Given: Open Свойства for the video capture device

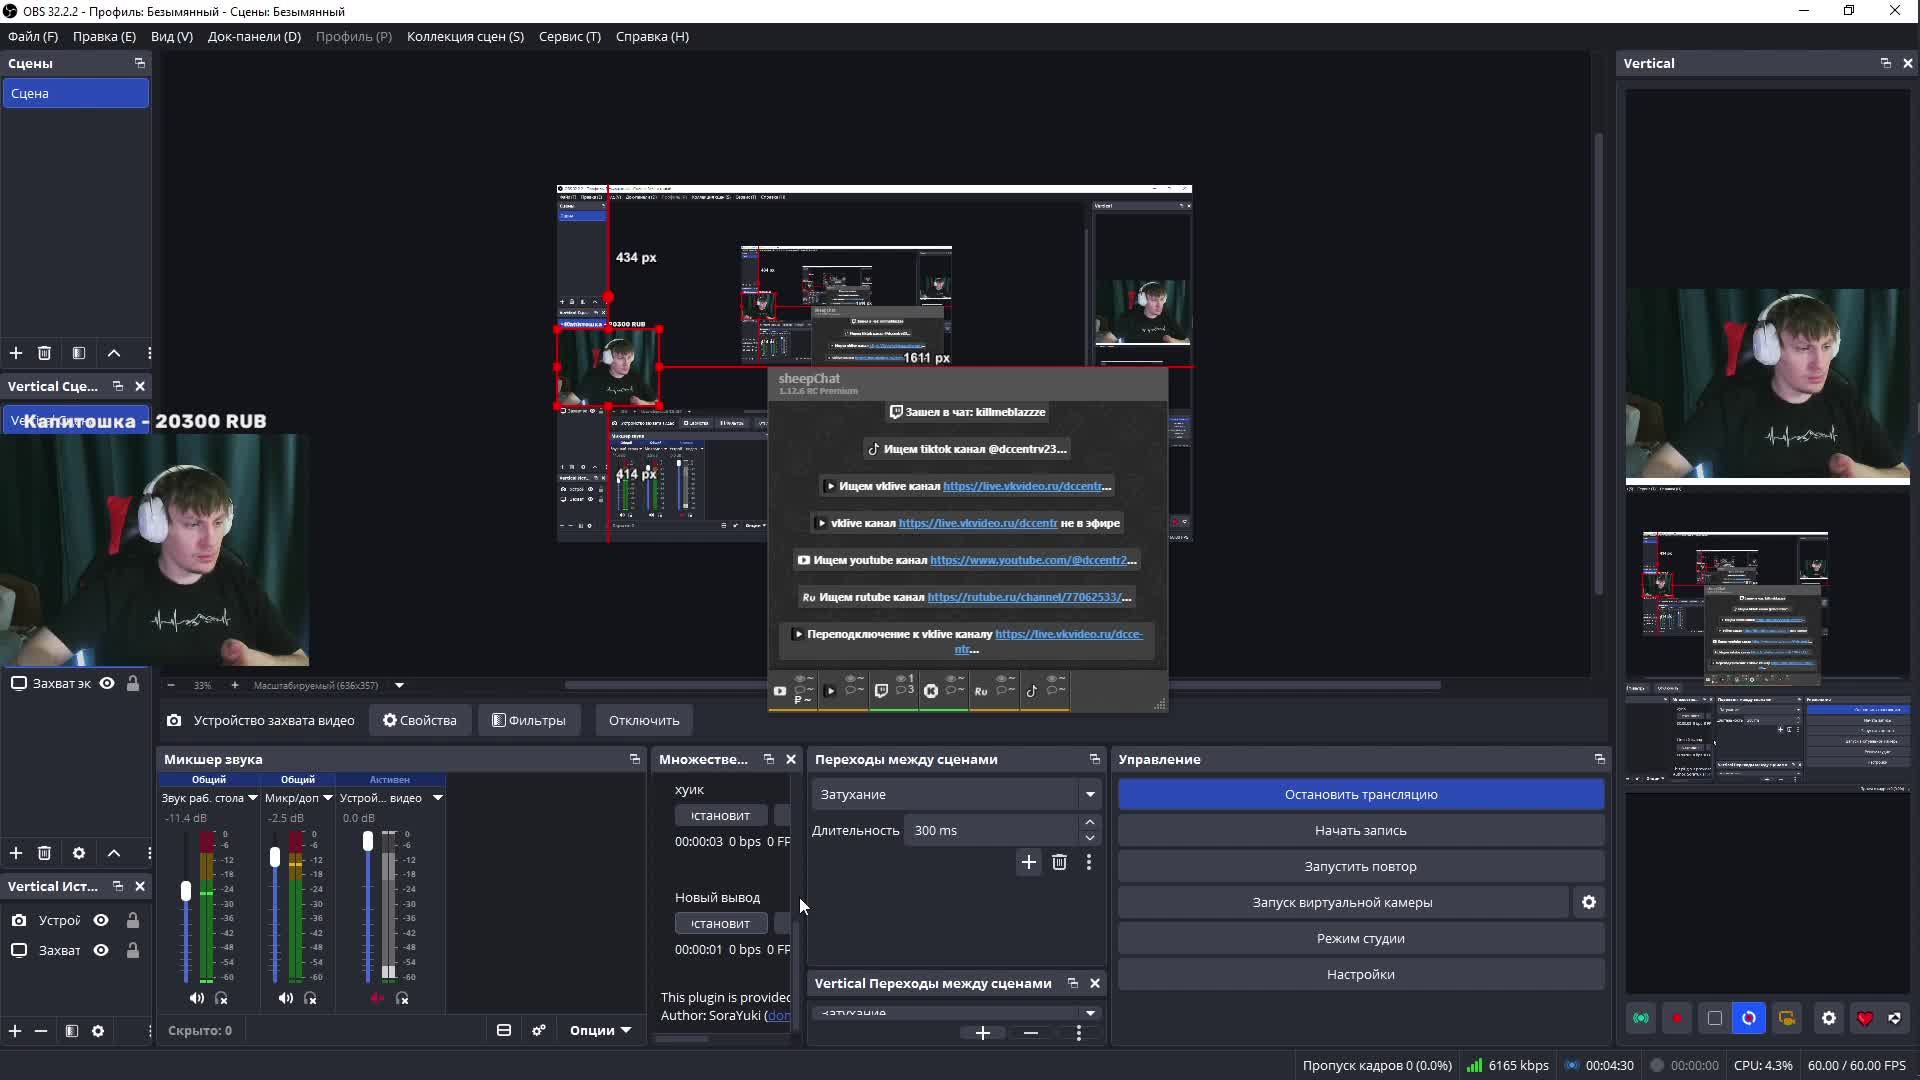Looking at the screenshot, I should tap(420, 720).
